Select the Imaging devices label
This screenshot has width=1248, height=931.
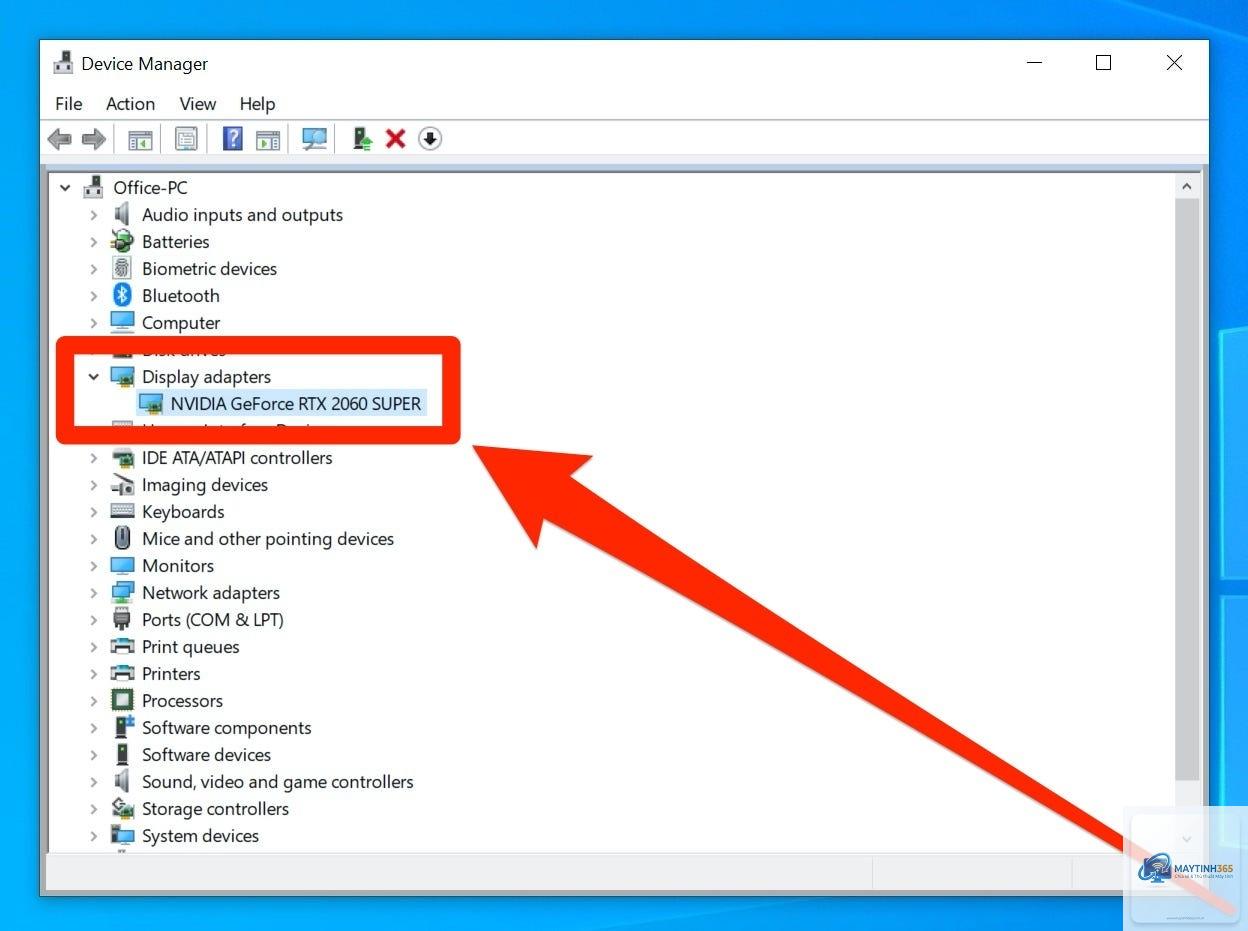205,485
